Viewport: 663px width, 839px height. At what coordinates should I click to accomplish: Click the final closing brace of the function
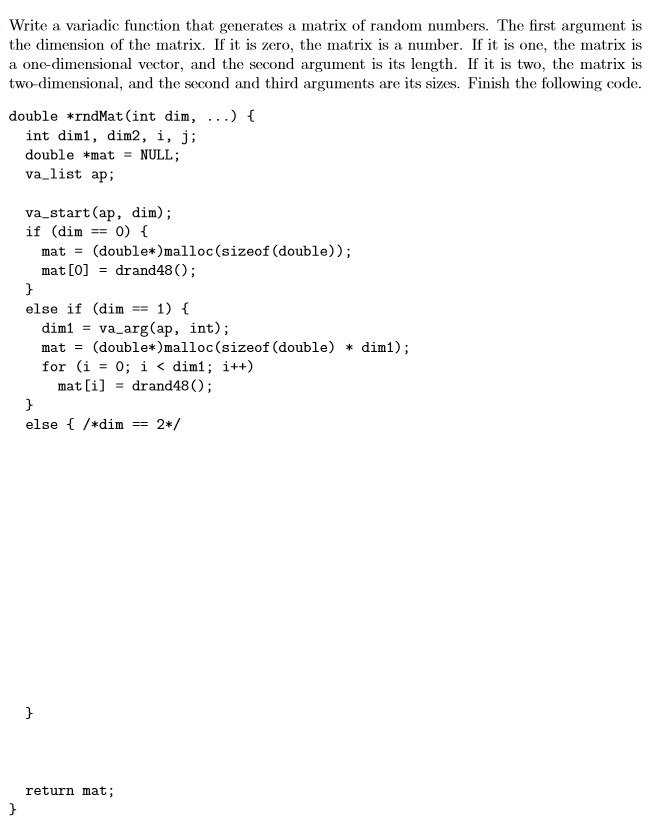pos(13,809)
